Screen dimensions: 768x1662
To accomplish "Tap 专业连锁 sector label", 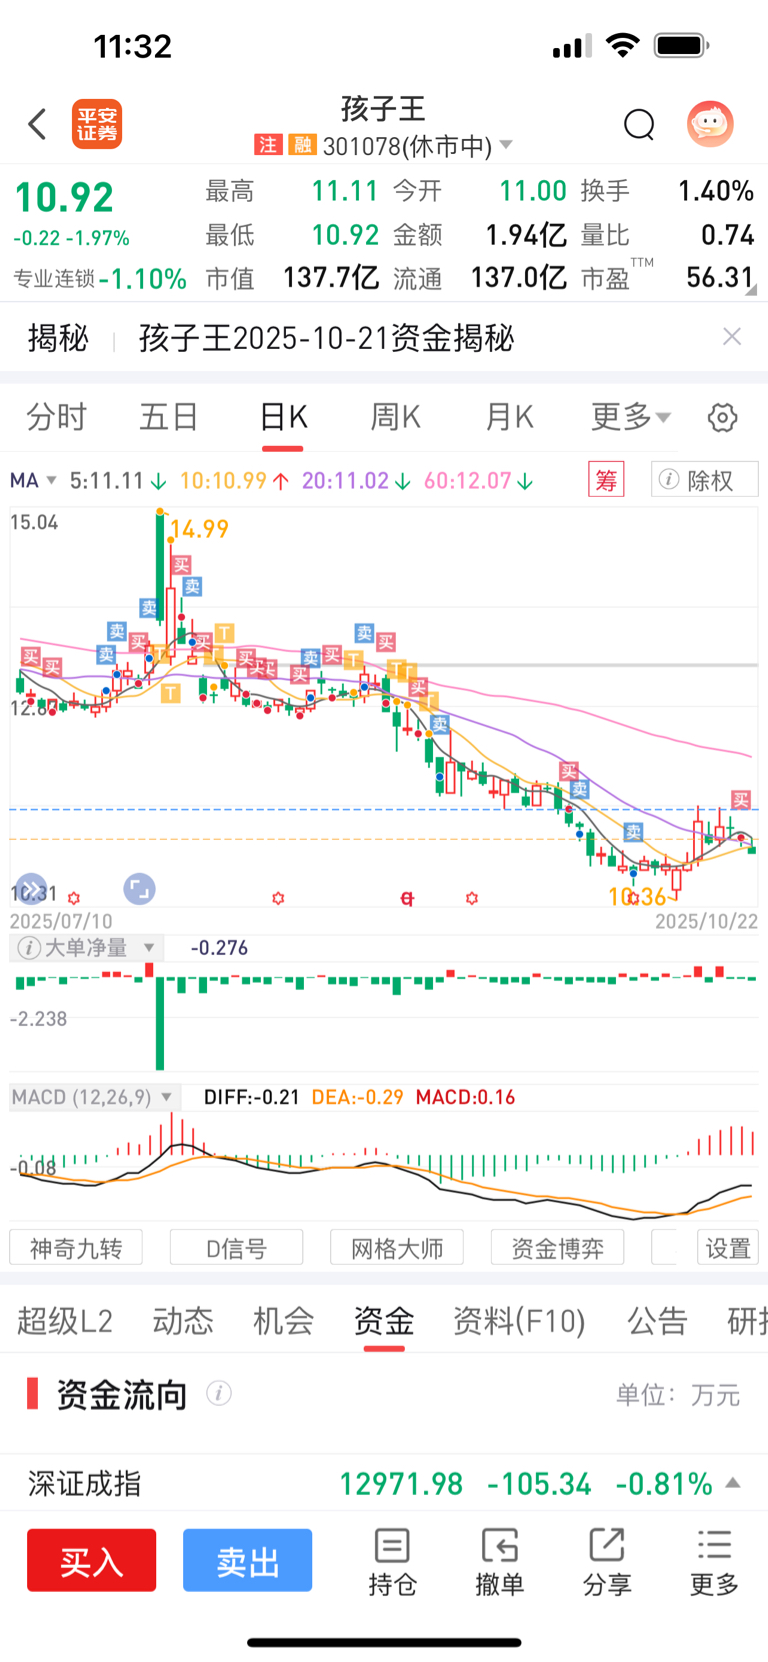I will click(x=54, y=279).
